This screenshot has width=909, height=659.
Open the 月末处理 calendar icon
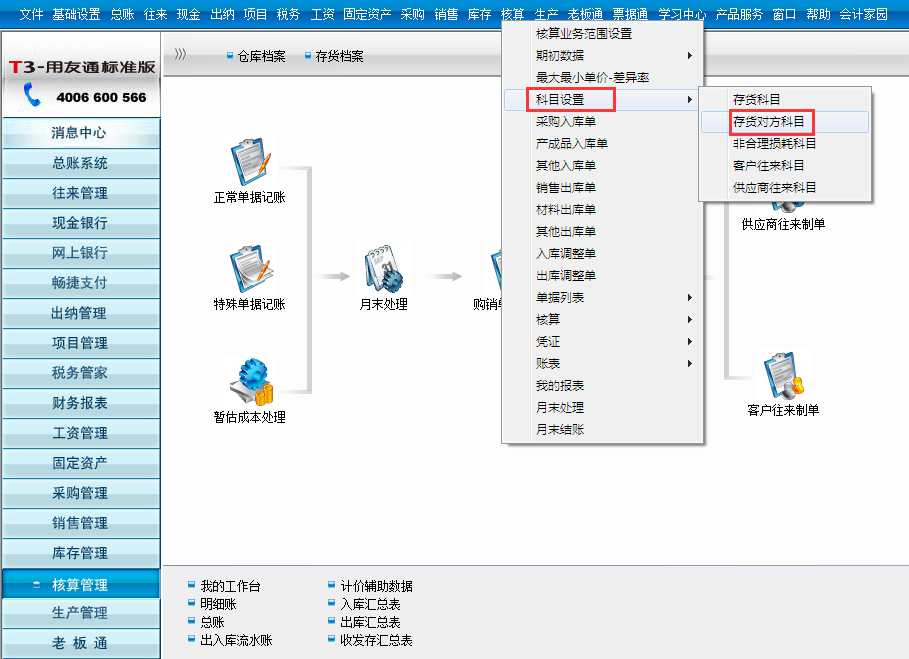coord(383,268)
